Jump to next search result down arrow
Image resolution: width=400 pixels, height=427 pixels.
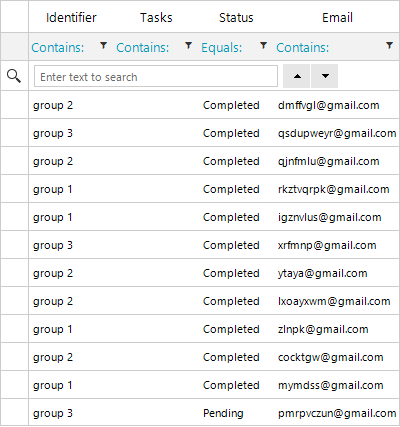[325, 76]
